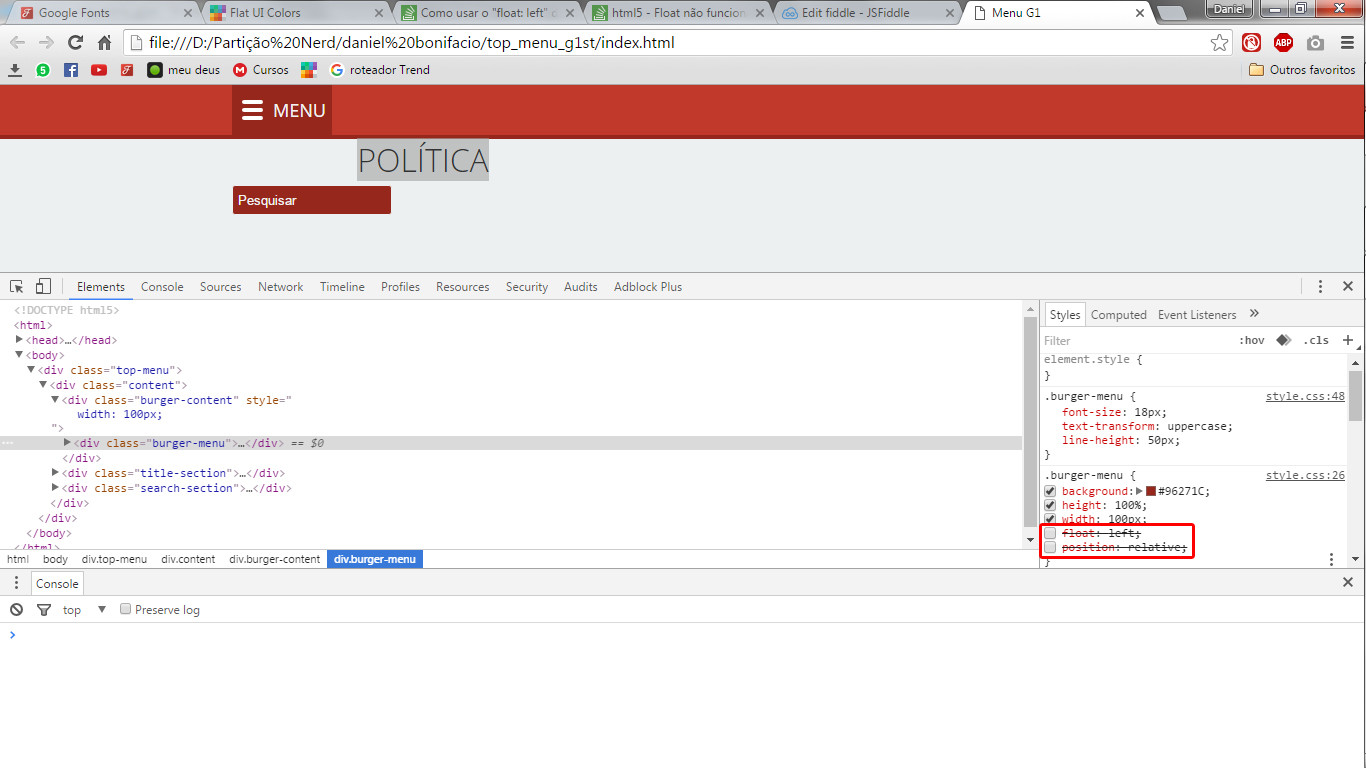Open the roteador Trend bookmark
The image size is (1366, 768).
pyautogui.click(x=380, y=70)
